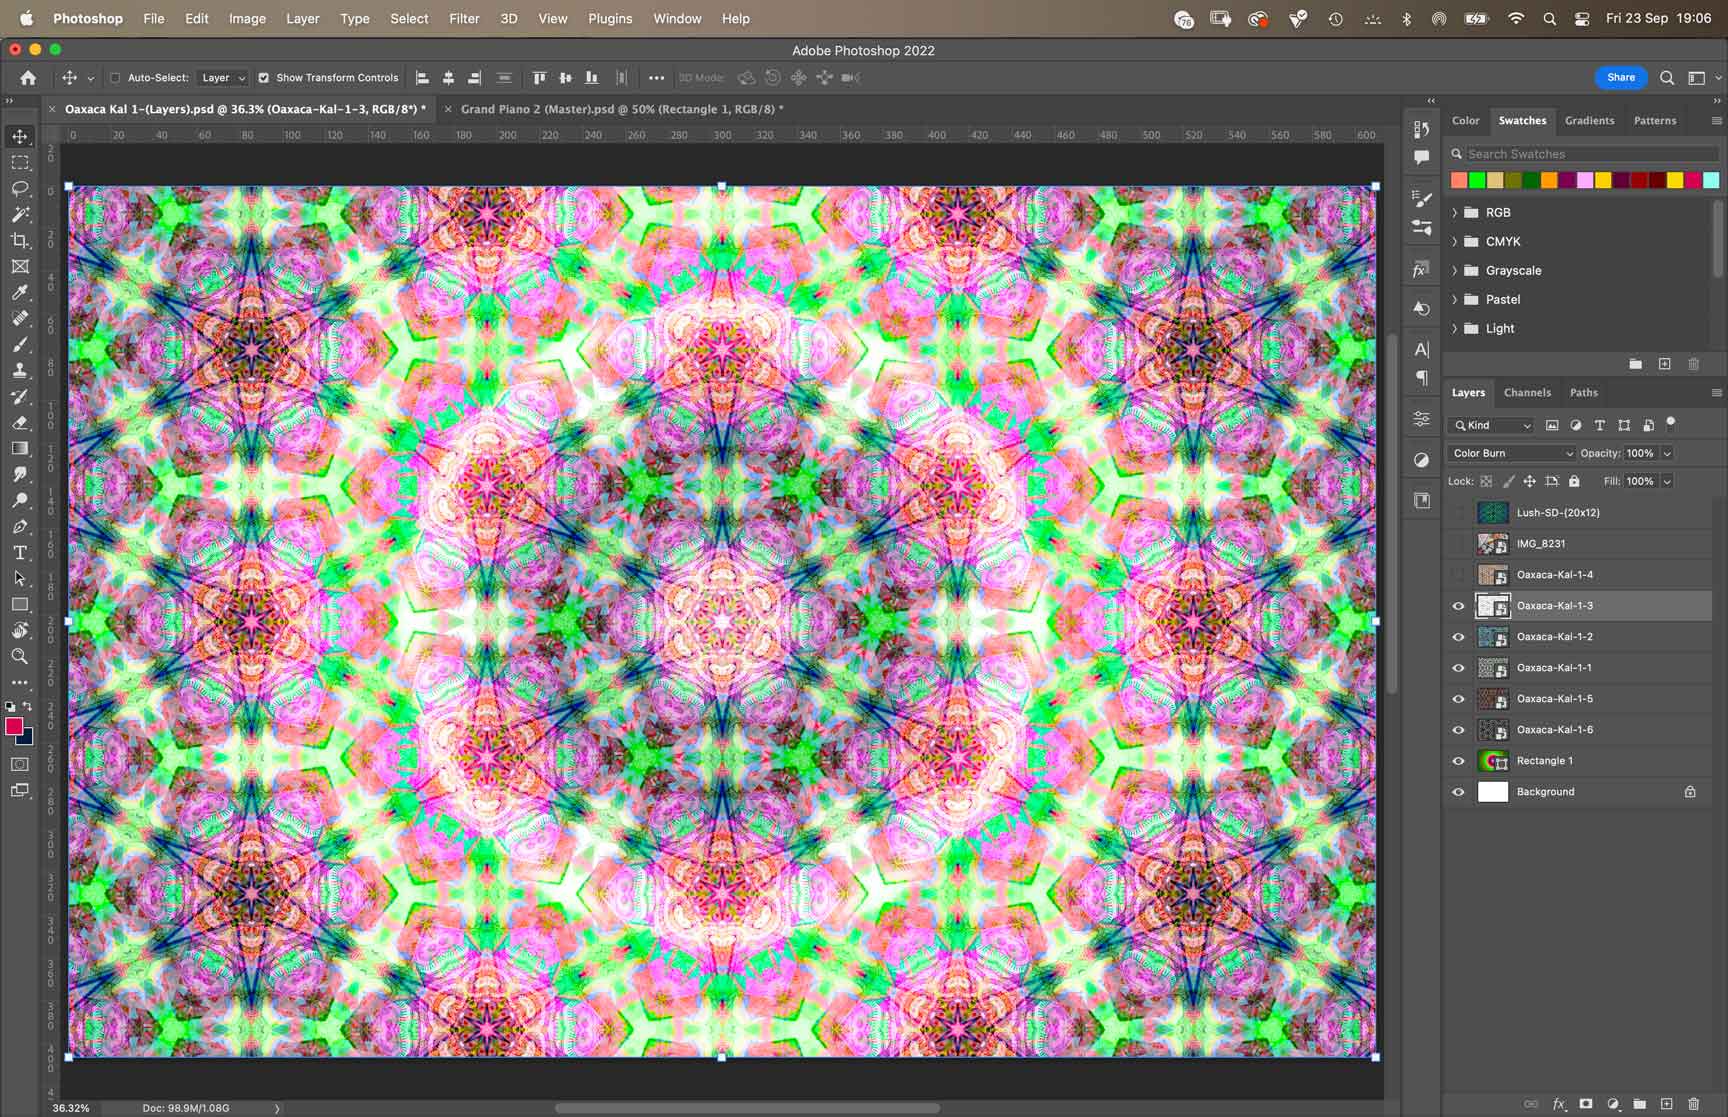Select the Move tool
1728x1117 pixels.
tap(20, 136)
